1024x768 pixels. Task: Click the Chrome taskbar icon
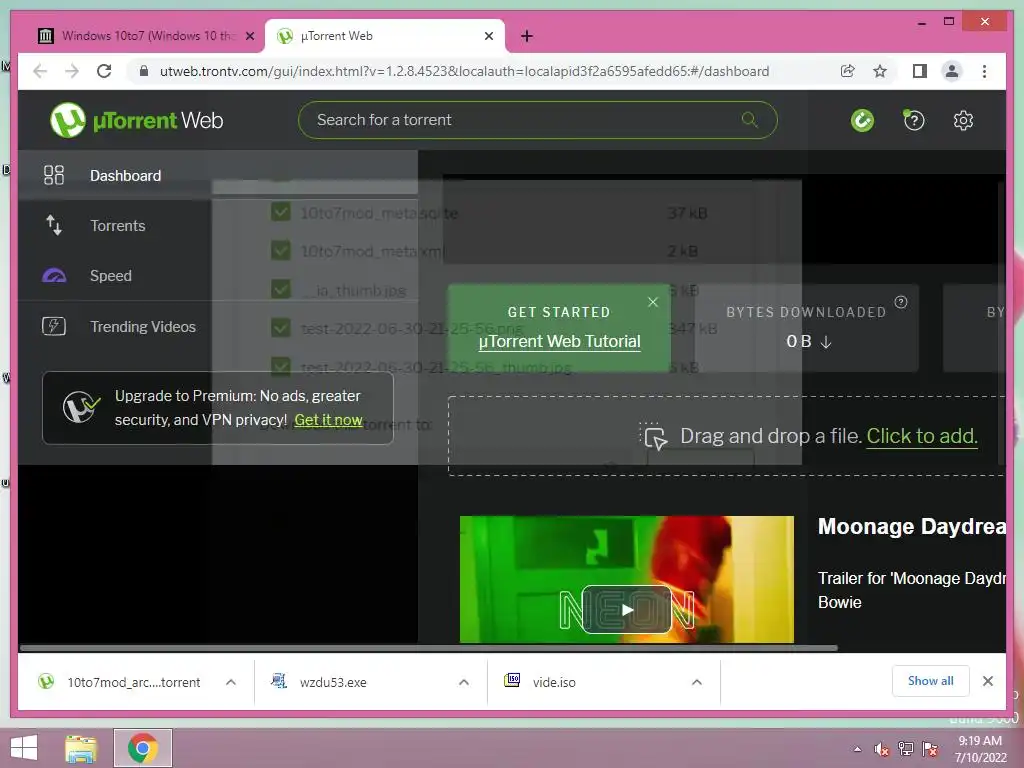coord(143,748)
